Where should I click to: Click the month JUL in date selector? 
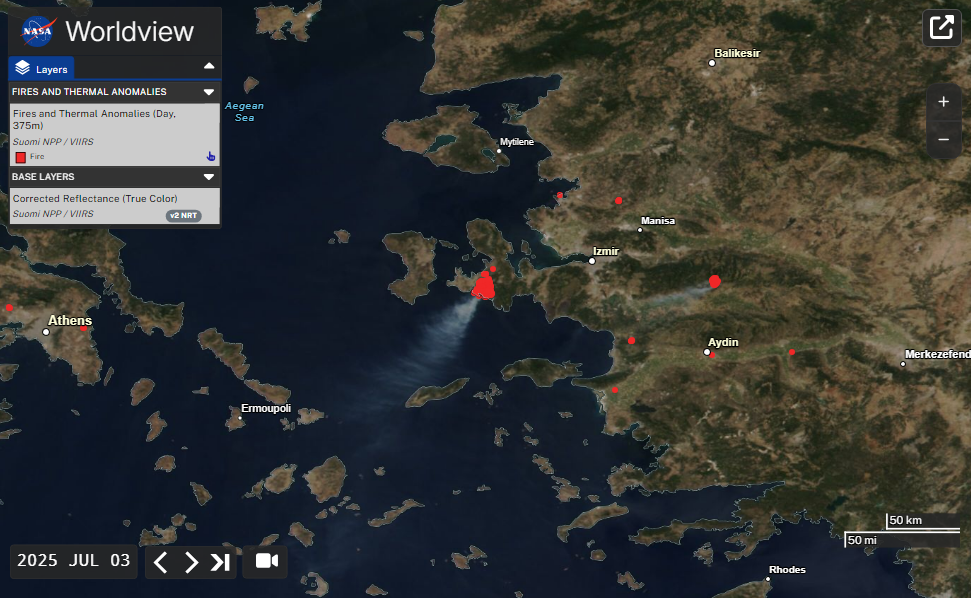click(84, 560)
